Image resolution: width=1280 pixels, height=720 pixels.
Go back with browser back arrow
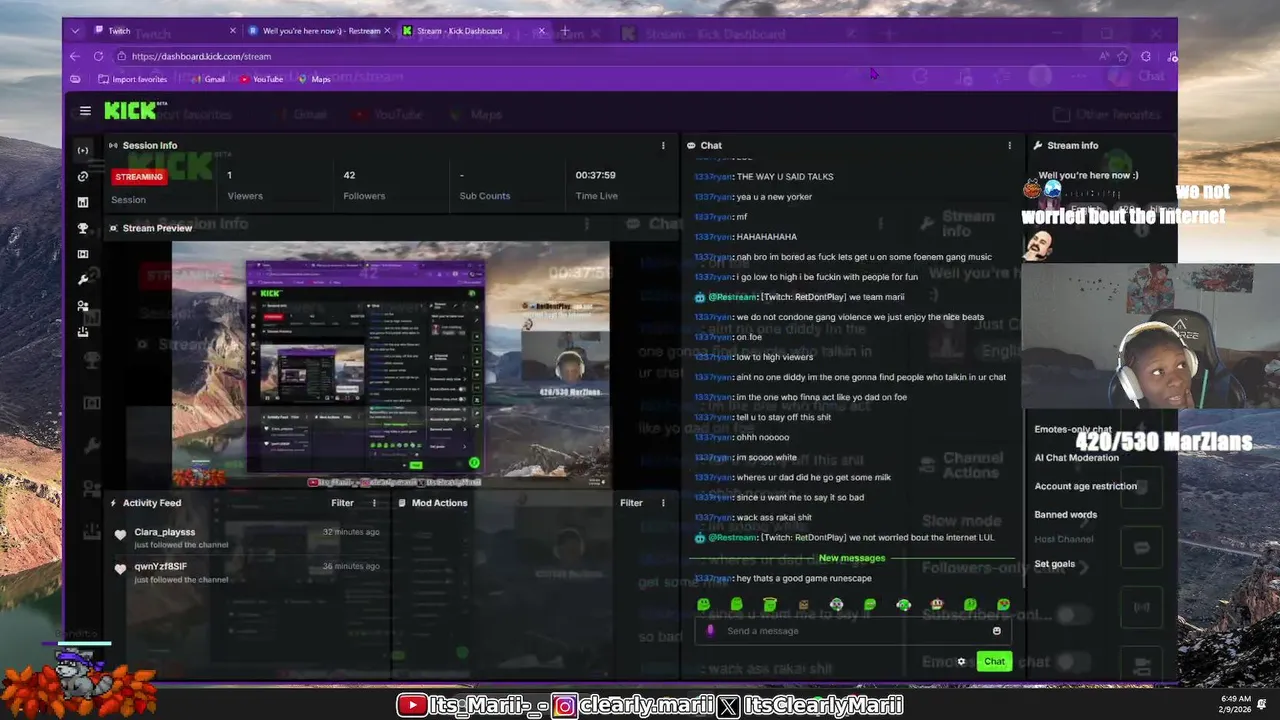pos(75,56)
